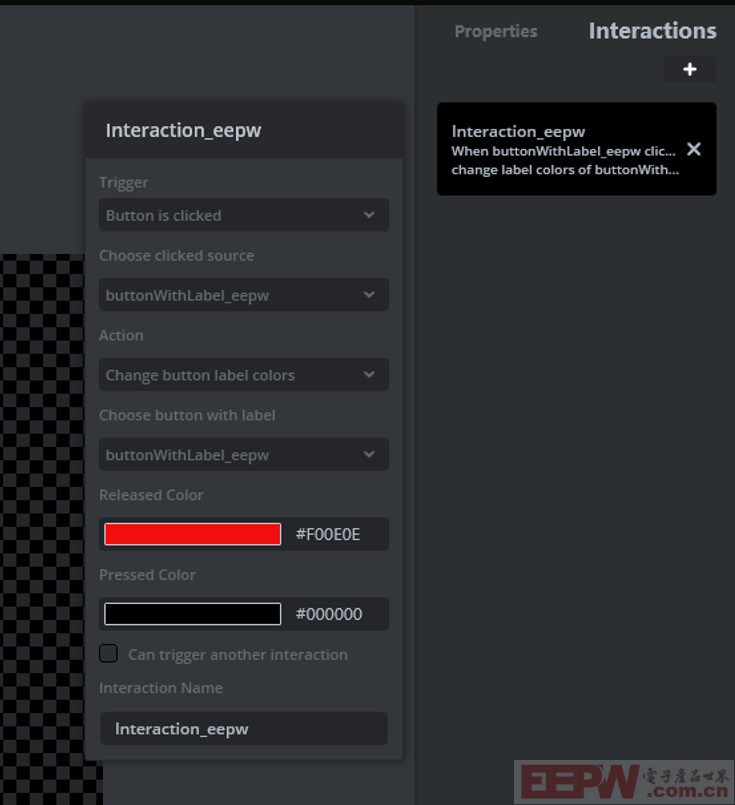The image size is (735, 805).
Task: Pick the black Pressed Color swatch
Action: click(192, 614)
